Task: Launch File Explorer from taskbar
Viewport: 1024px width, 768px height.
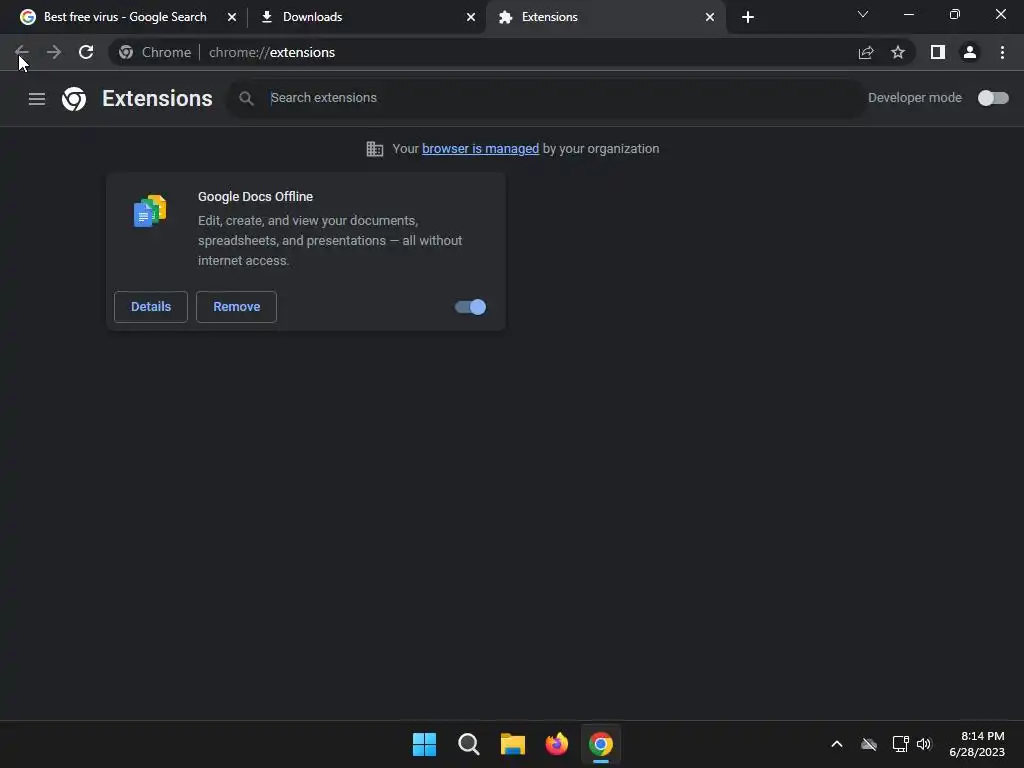Action: [513, 744]
